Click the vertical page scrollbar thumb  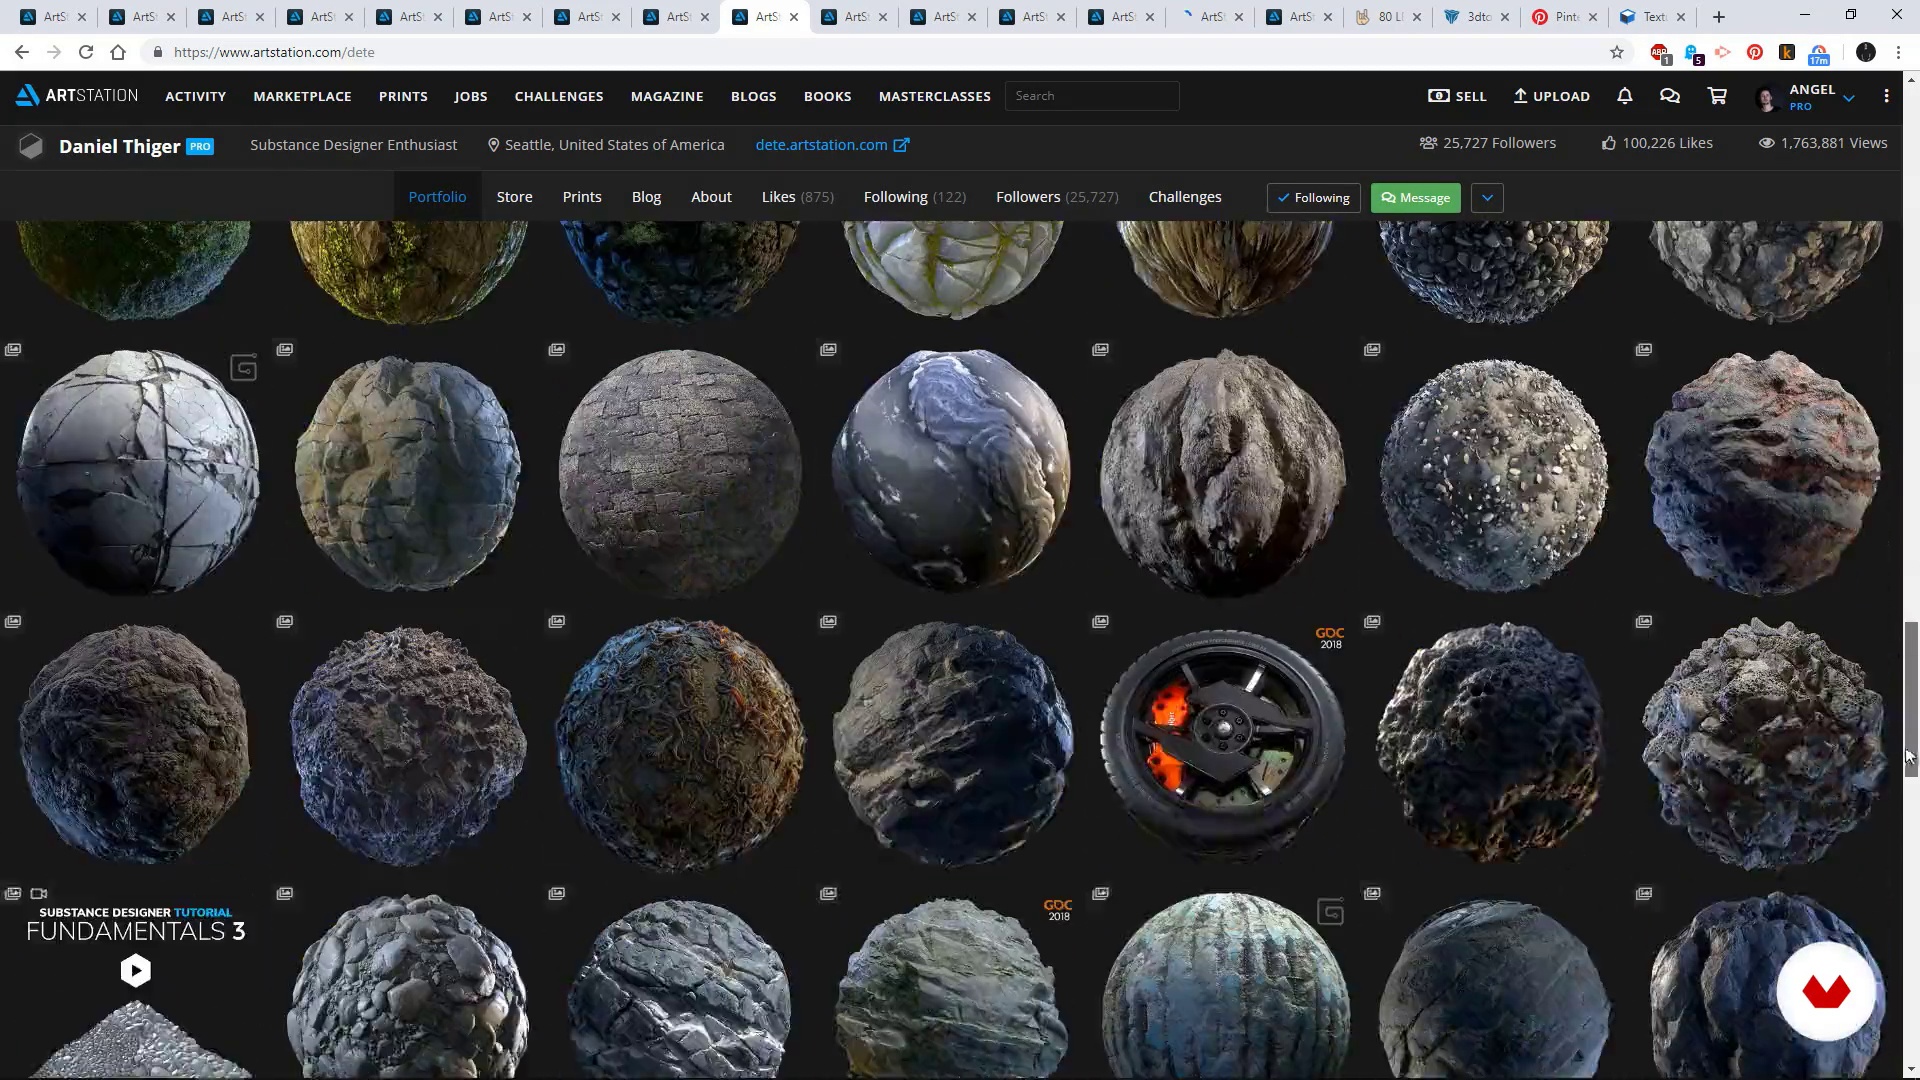tap(1911, 698)
